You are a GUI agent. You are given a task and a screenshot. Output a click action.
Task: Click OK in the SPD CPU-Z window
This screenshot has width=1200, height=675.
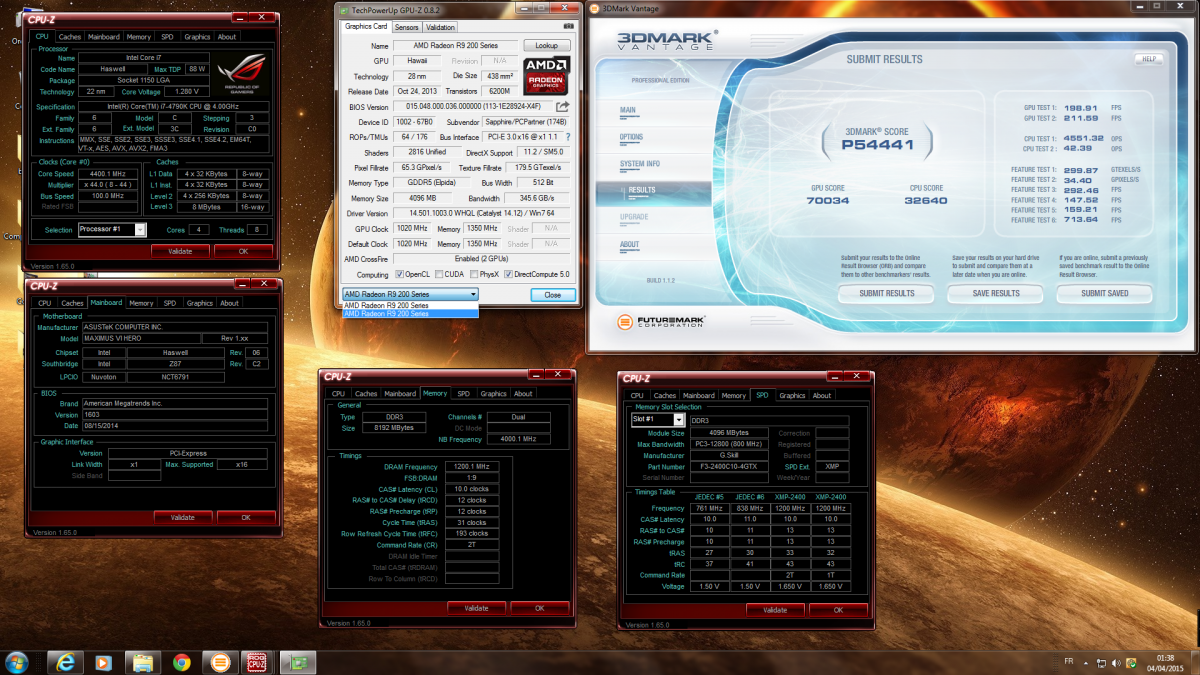click(838, 609)
